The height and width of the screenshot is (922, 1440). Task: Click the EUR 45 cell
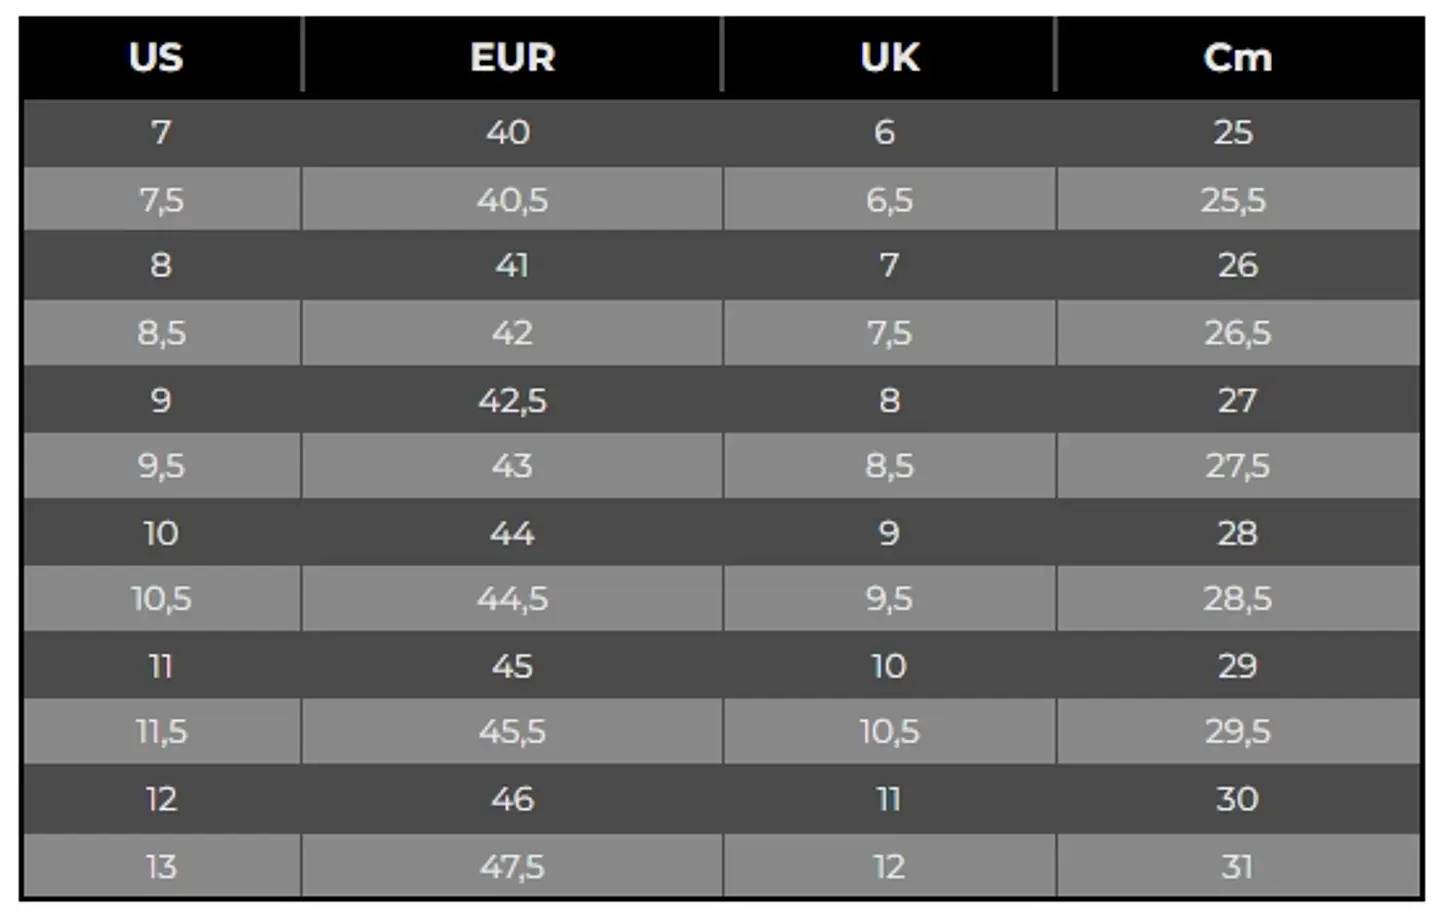(512, 666)
